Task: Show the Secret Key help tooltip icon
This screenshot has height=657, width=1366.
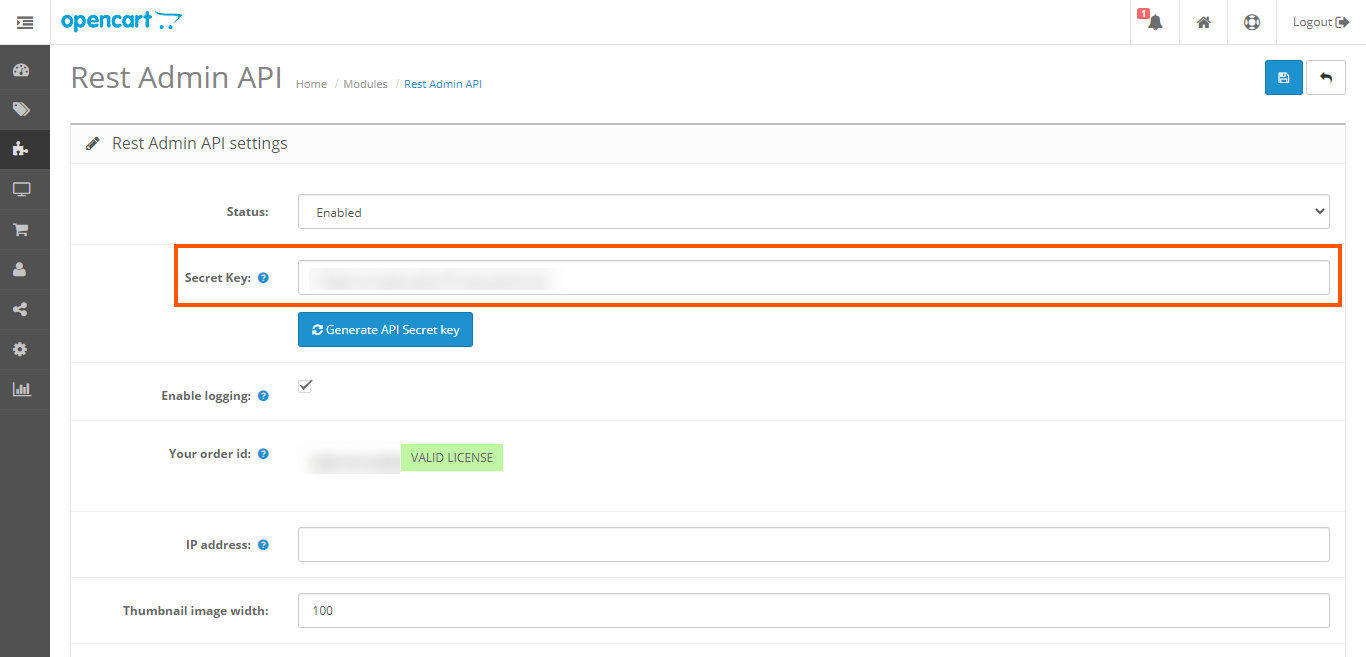Action: click(263, 278)
